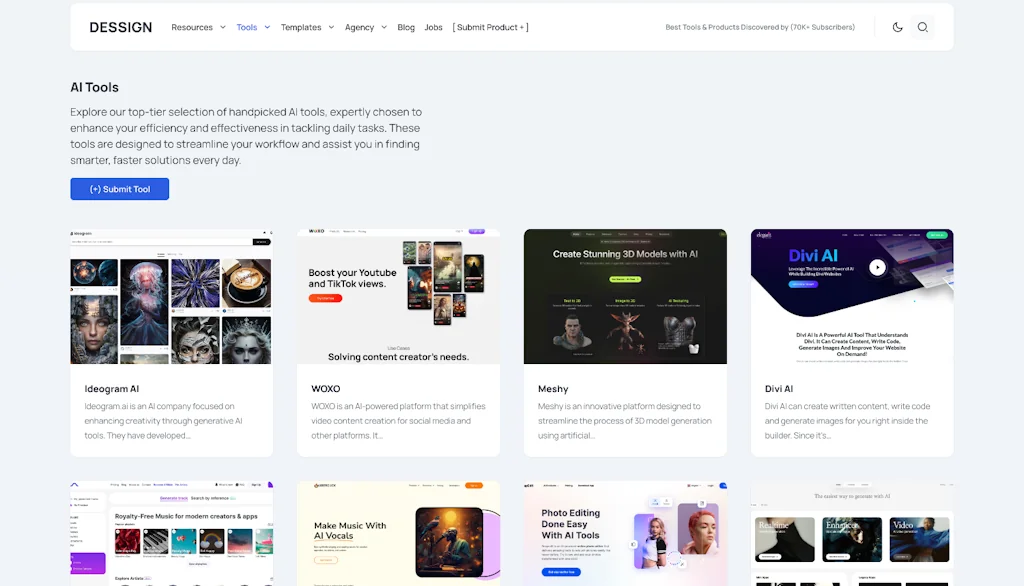Click the blue Submit Tool button
The height and width of the screenshot is (586, 1024).
(x=120, y=189)
